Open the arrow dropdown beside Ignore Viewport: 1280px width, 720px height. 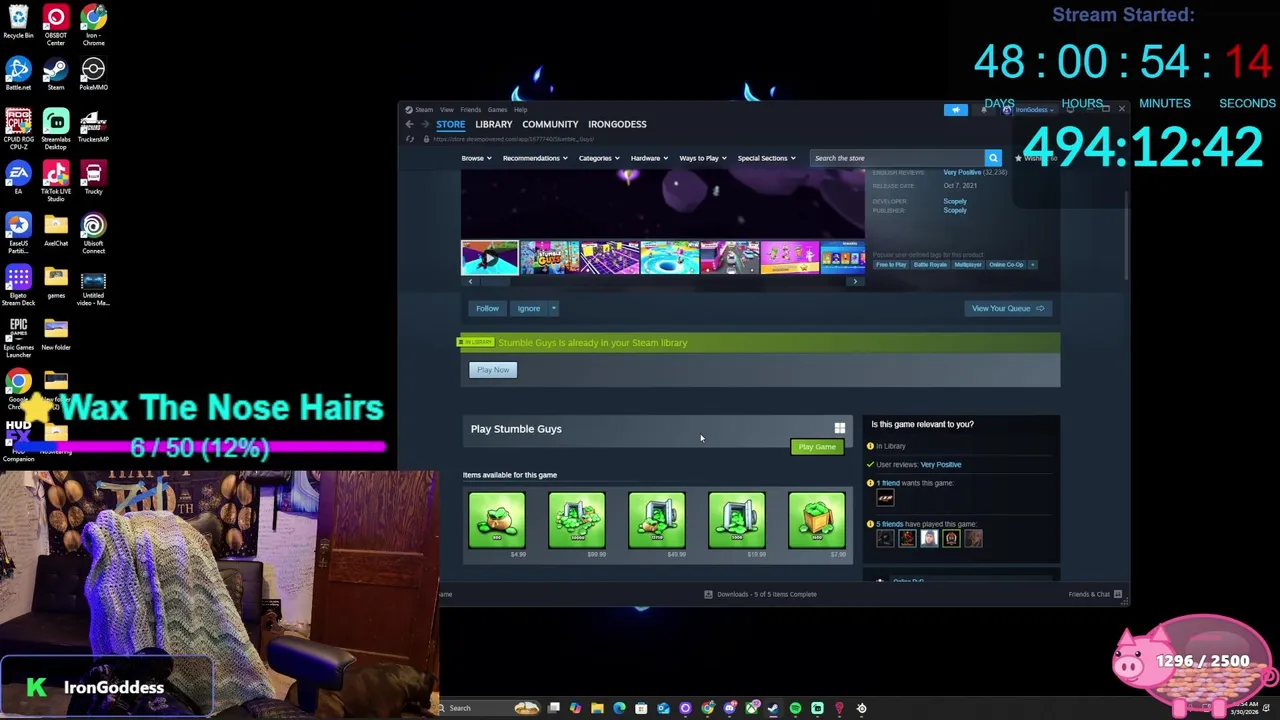(553, 308)
